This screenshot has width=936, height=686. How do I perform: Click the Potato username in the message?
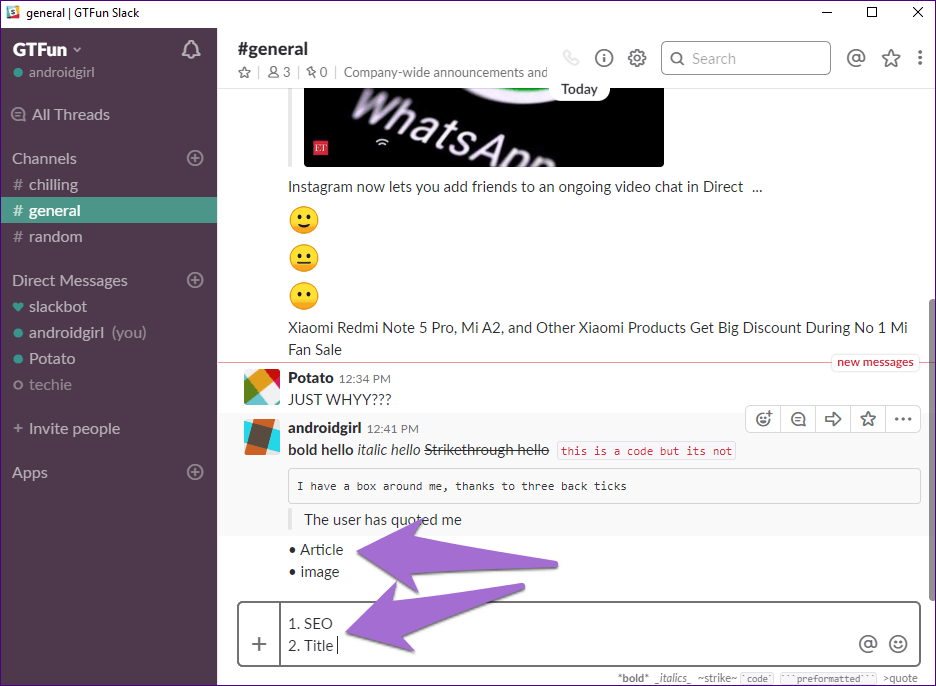coord(310,378)
